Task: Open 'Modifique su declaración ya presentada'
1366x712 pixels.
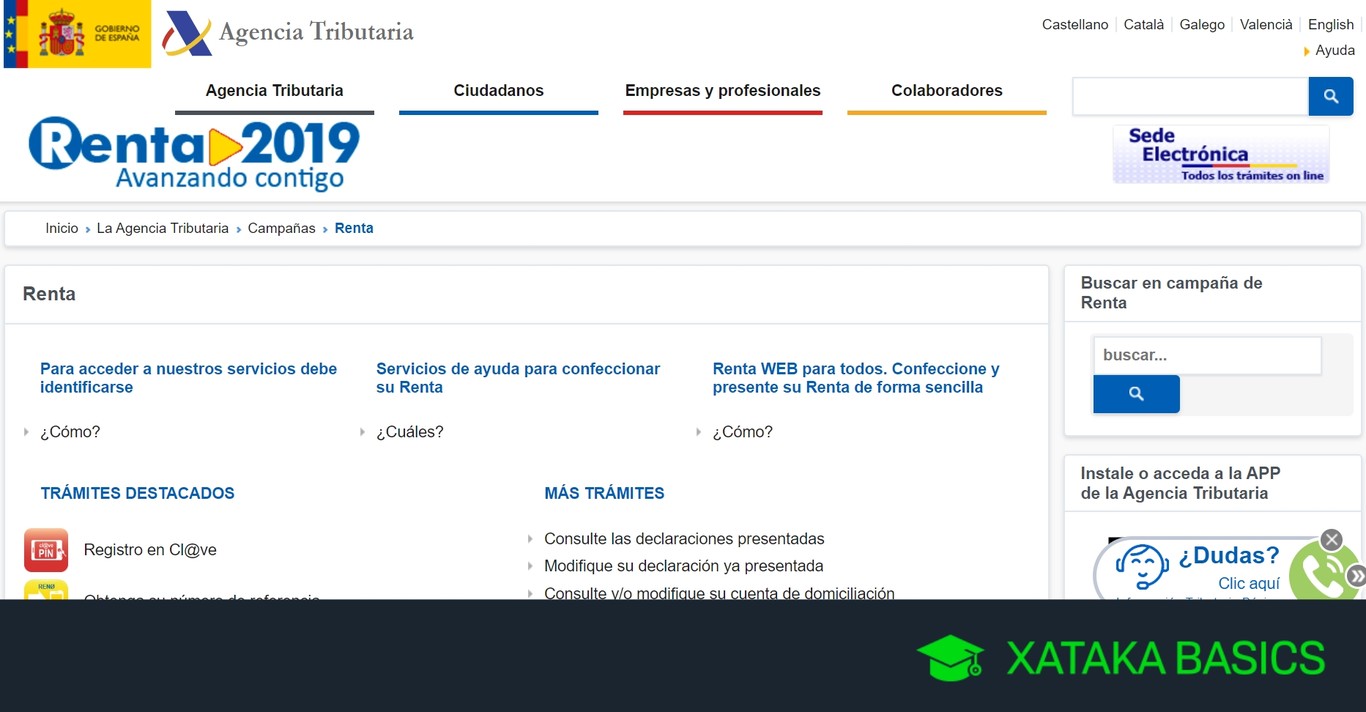Action: click(684, 566)
